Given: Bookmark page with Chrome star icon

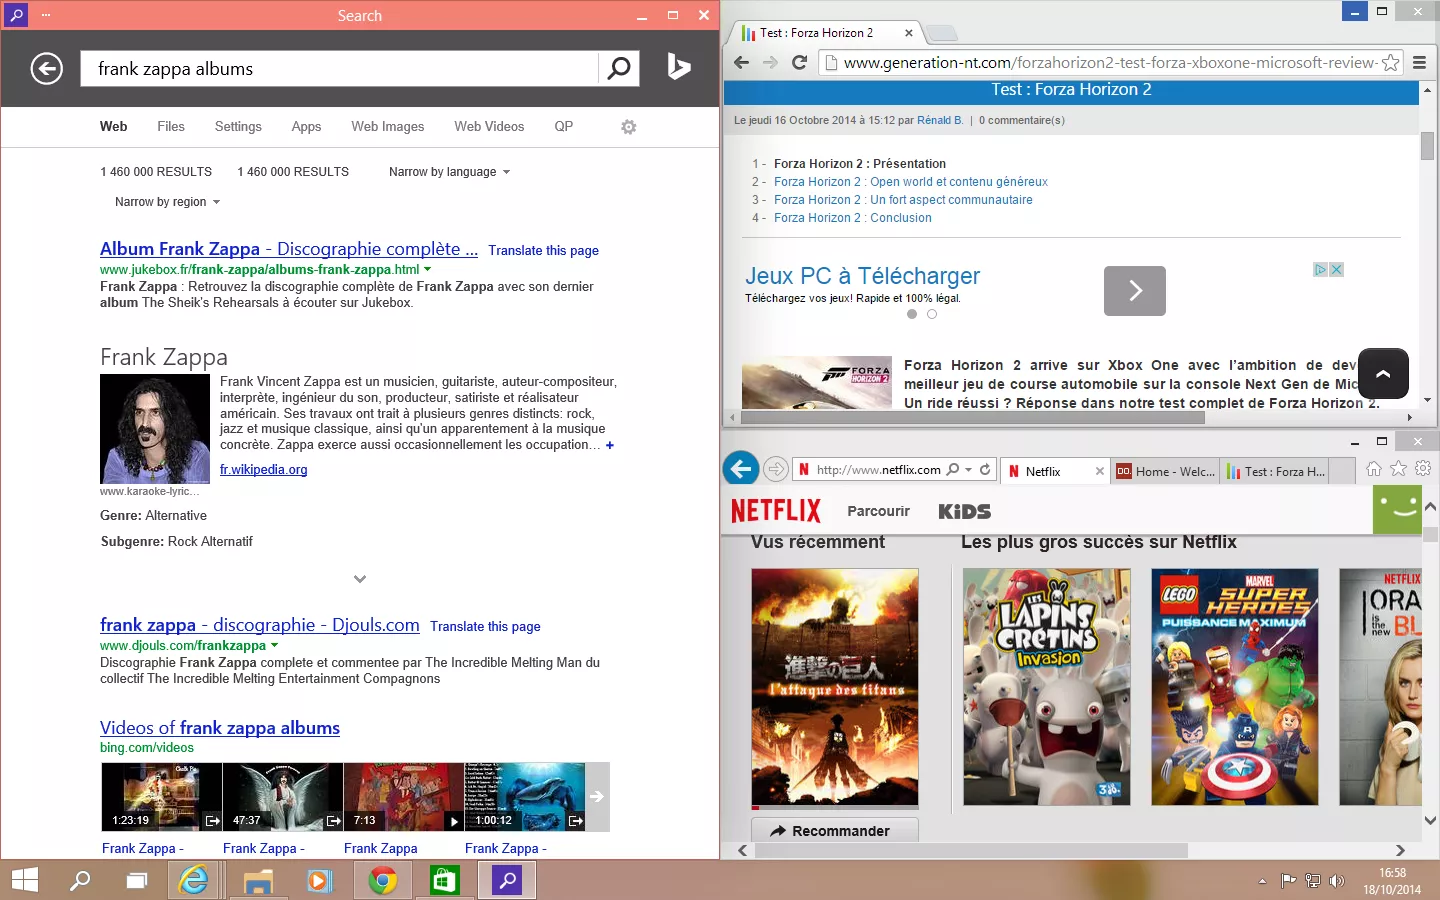Looking at the screenshot, I should click(1390, 62).
